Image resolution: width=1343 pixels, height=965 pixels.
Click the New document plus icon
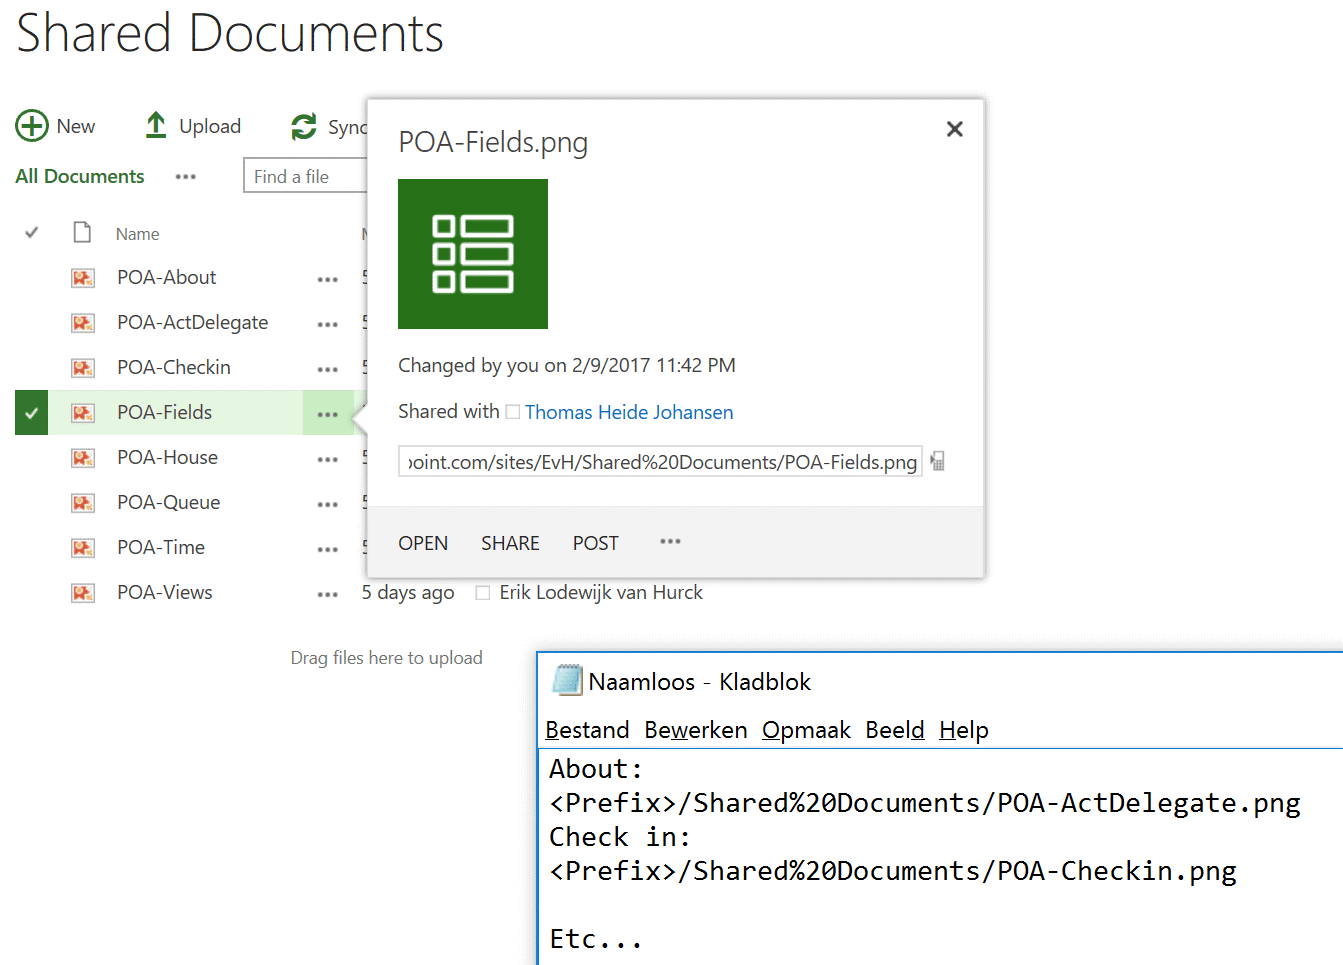tap(32, 126)
